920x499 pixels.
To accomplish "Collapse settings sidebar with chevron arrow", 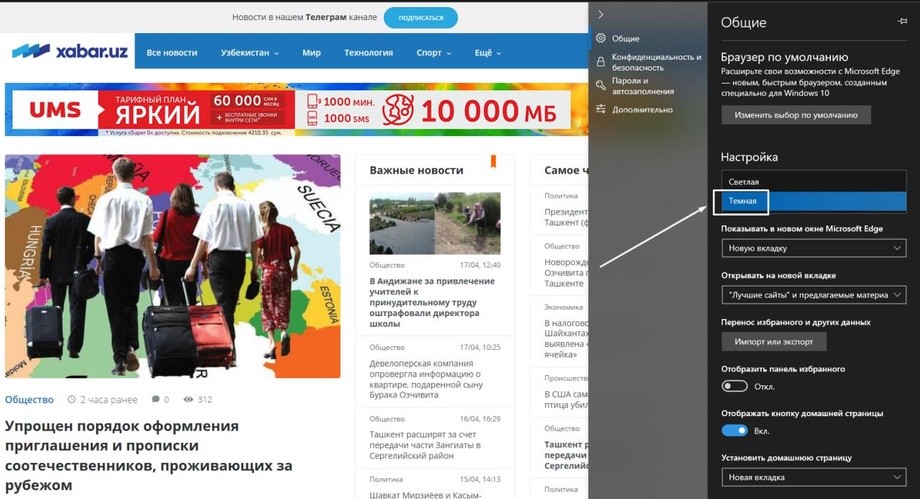I will click(x=601, y=15).
